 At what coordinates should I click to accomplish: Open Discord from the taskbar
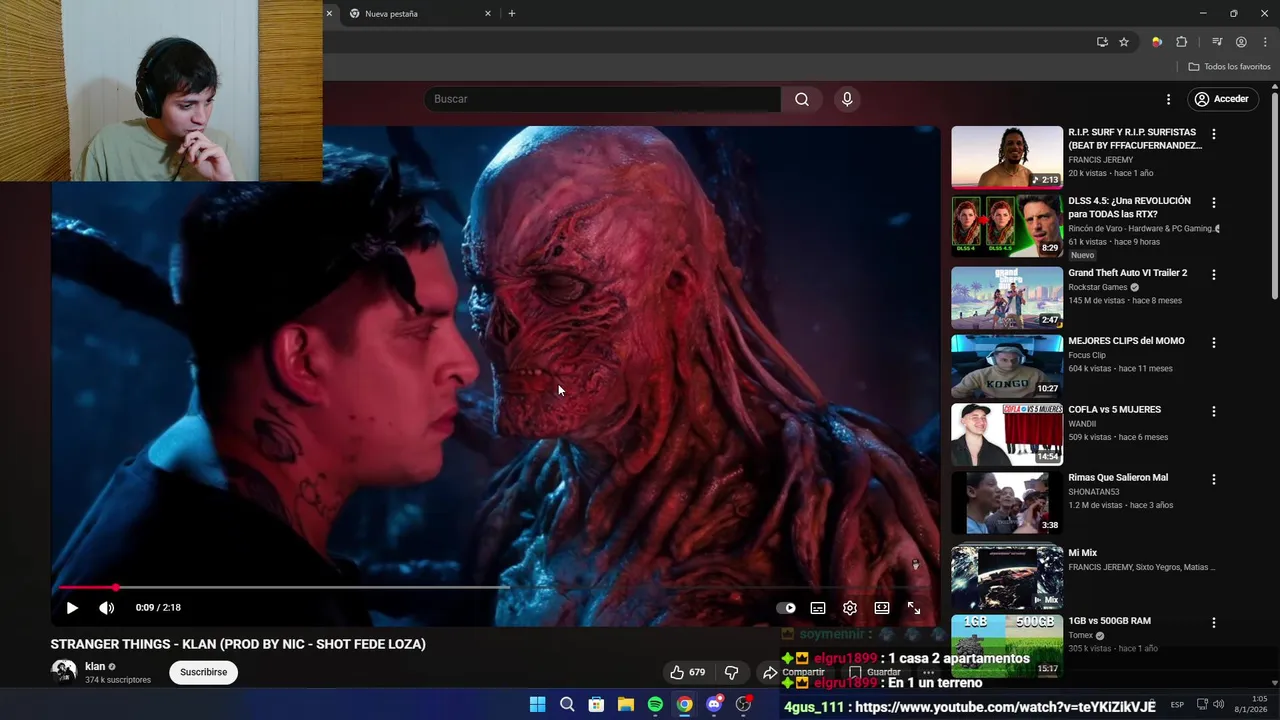(714, 704)
